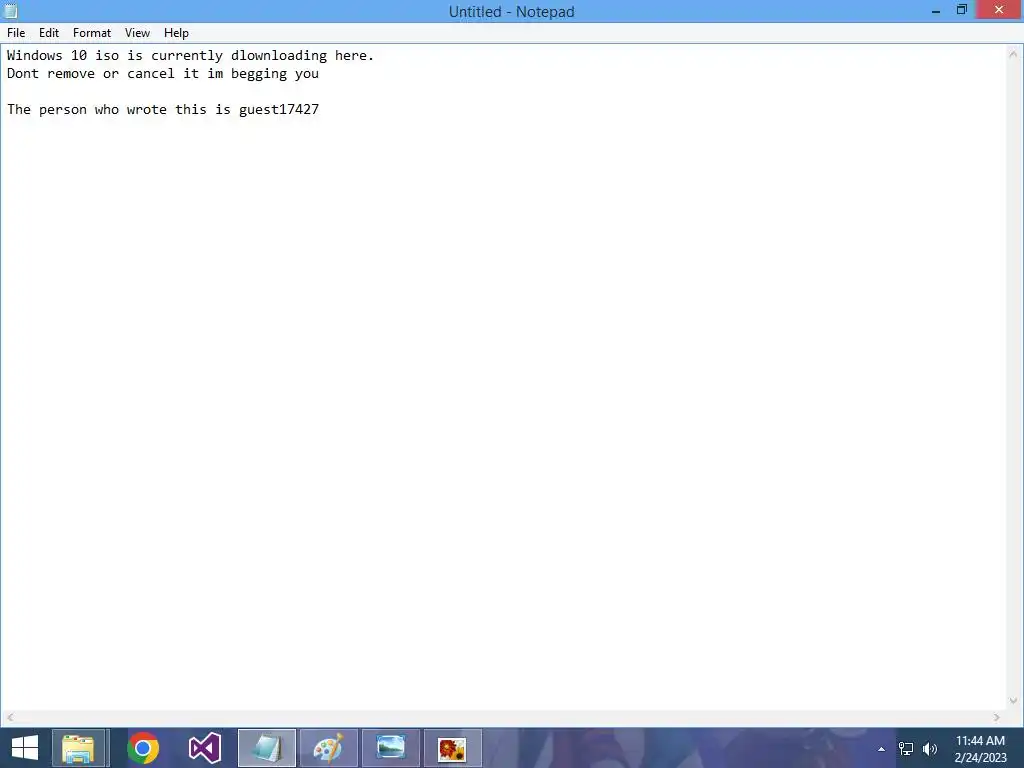Open the View menu
Screen dimensions: 1024x768
click(137, 33)
